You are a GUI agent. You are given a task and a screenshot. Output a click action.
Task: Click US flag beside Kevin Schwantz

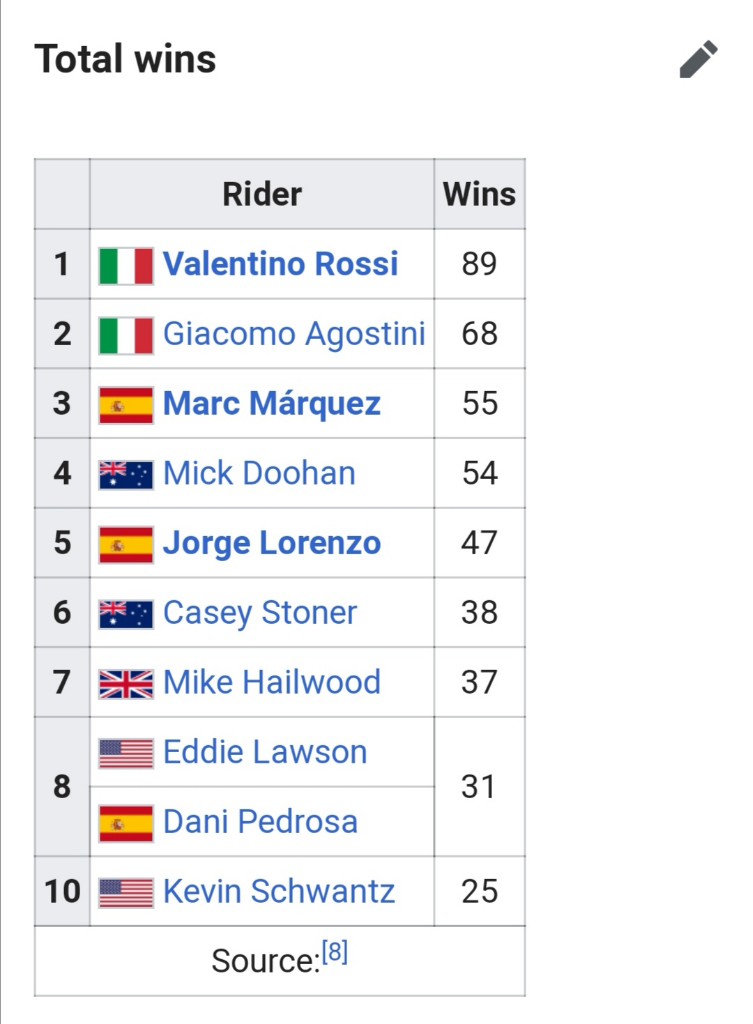tap(126, 892)
